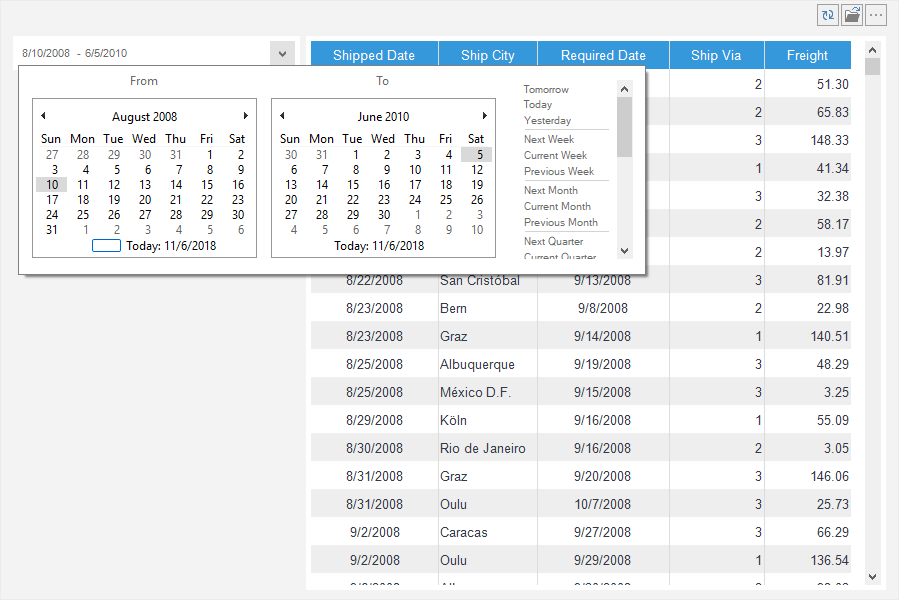Open the three-dots more options menu

click(x=876, y=15)
